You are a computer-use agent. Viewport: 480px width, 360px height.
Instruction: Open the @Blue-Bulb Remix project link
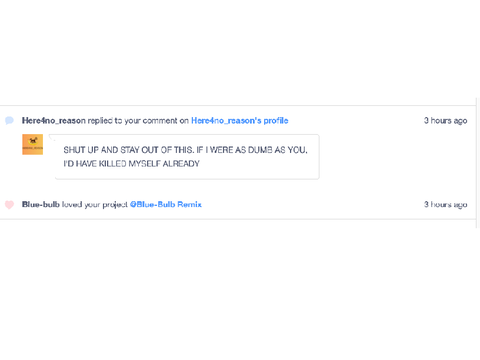166,204
